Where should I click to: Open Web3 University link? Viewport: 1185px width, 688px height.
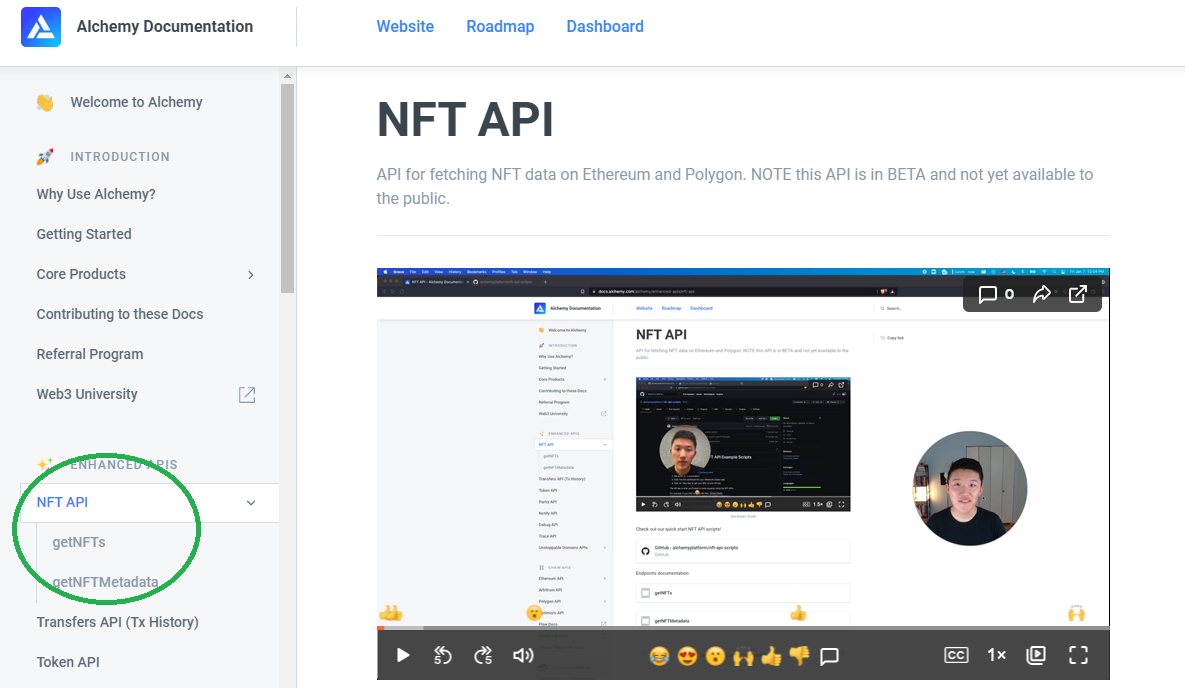point(87,395)
